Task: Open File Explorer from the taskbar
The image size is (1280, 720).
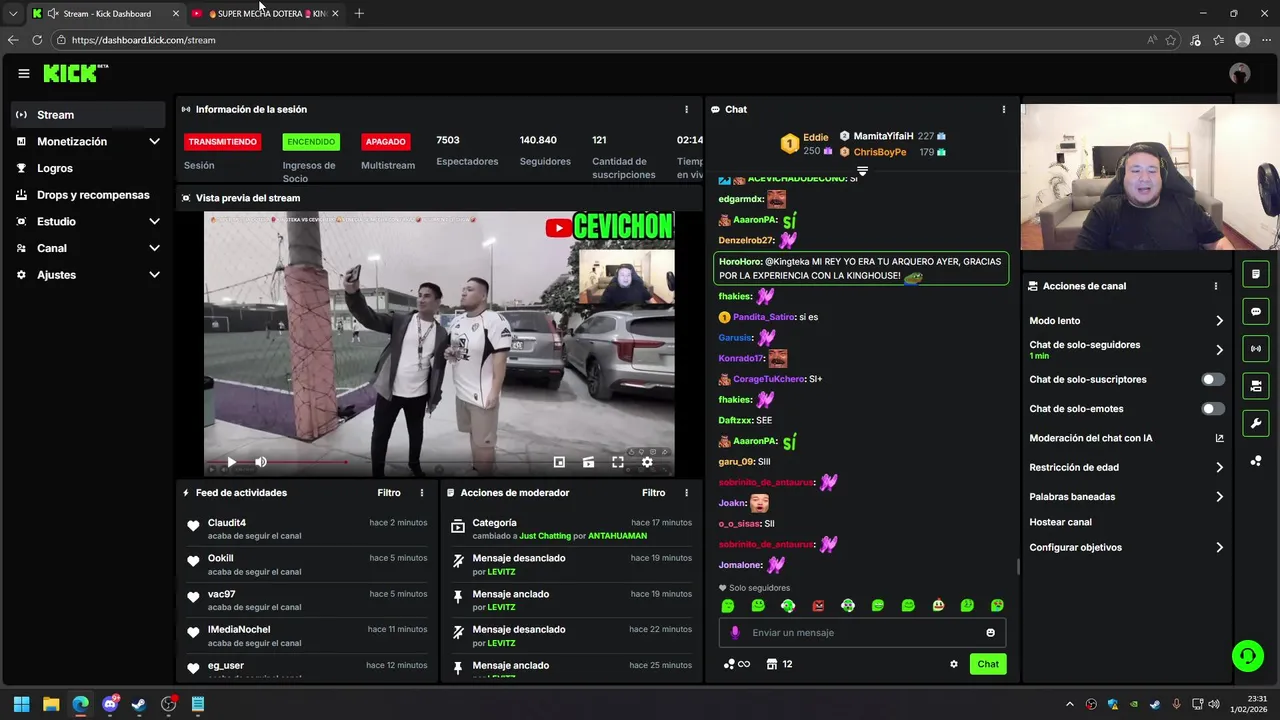Action: [x=51, y=704]
